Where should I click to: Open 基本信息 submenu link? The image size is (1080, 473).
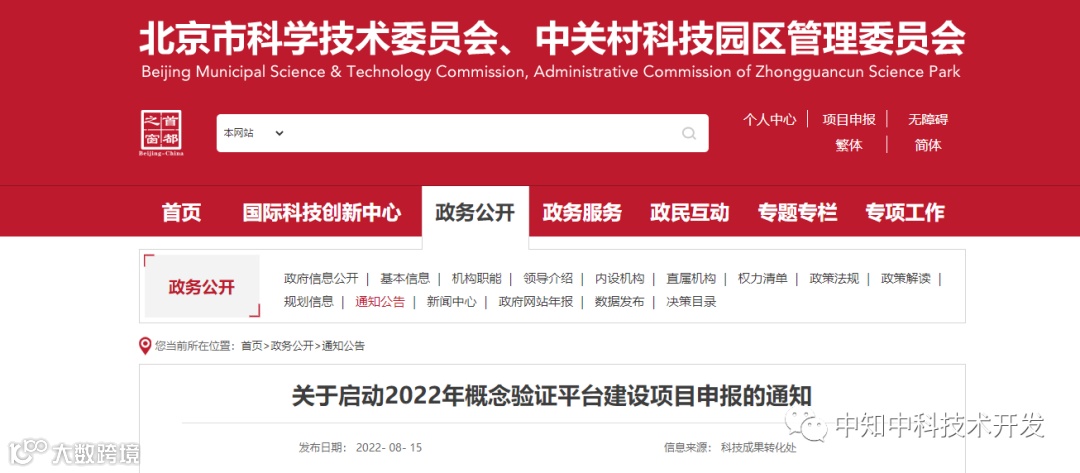click(405, 279)
